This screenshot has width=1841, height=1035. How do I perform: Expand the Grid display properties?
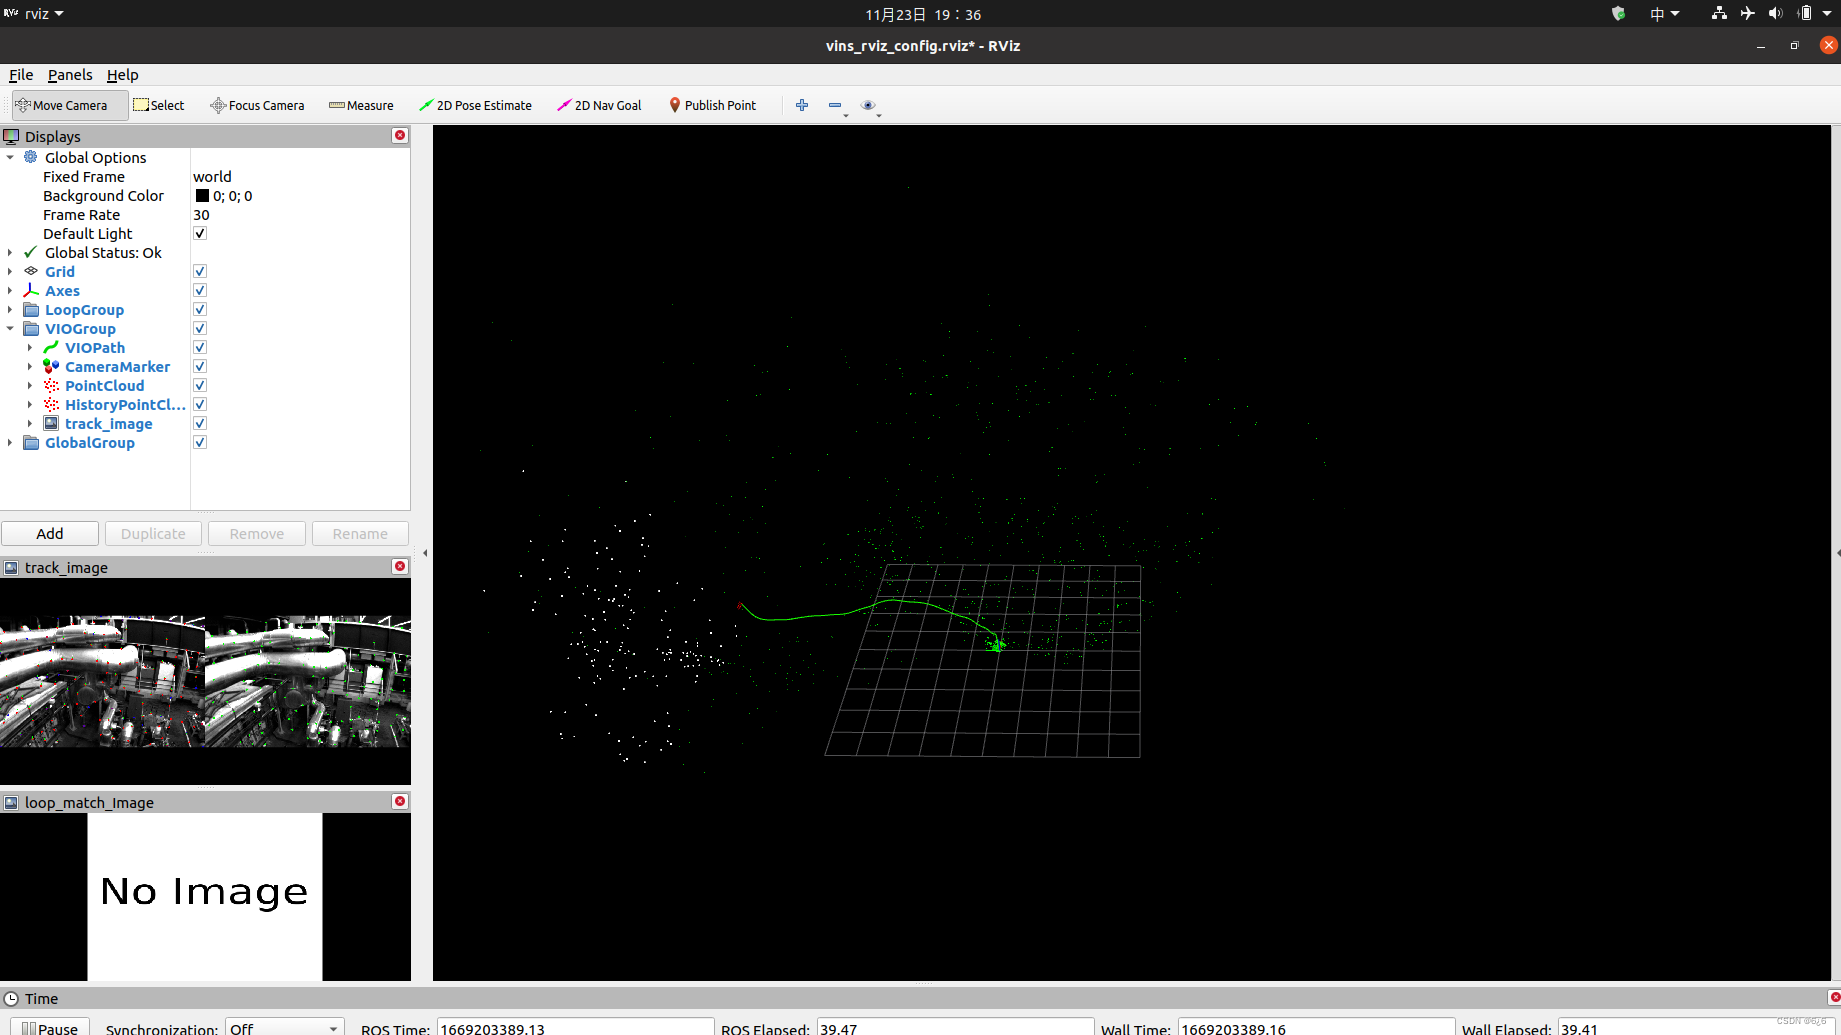(10, 271)
